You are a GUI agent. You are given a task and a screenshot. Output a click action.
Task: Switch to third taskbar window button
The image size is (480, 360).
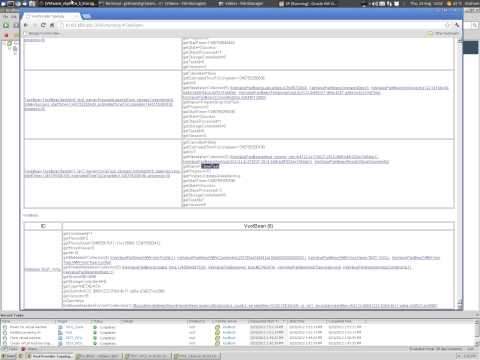click(147, 356)
